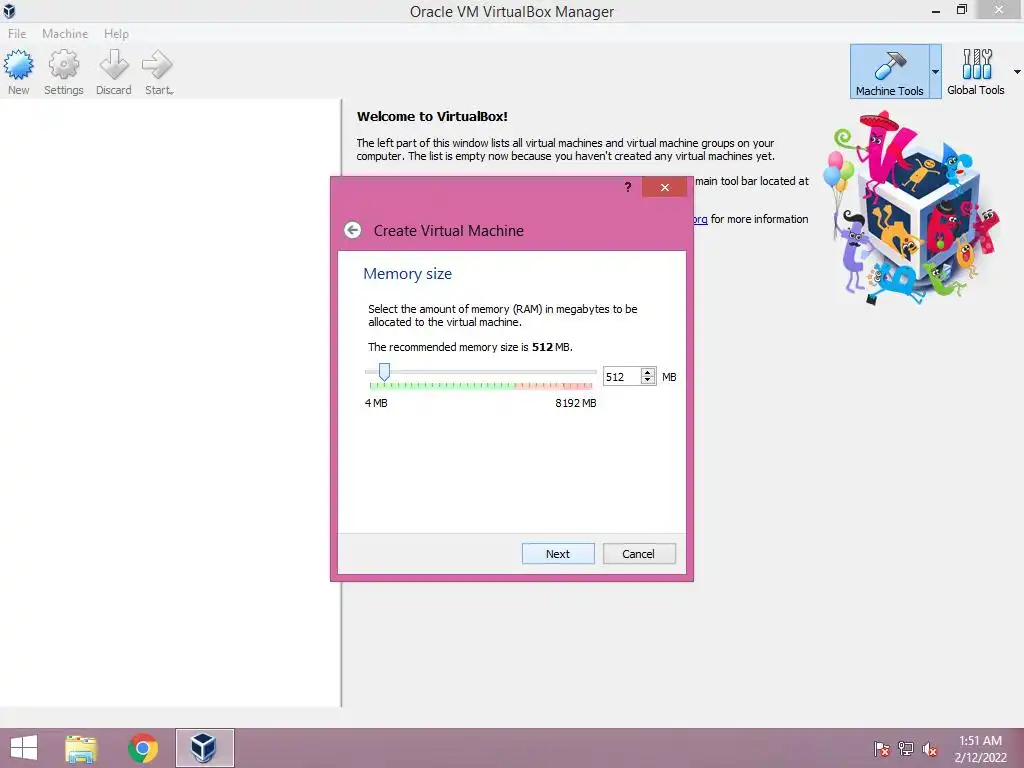Image resolution: width=1024 pixels, height=768 pixels.
Task: Open the File menu
Action: (17, 33)
